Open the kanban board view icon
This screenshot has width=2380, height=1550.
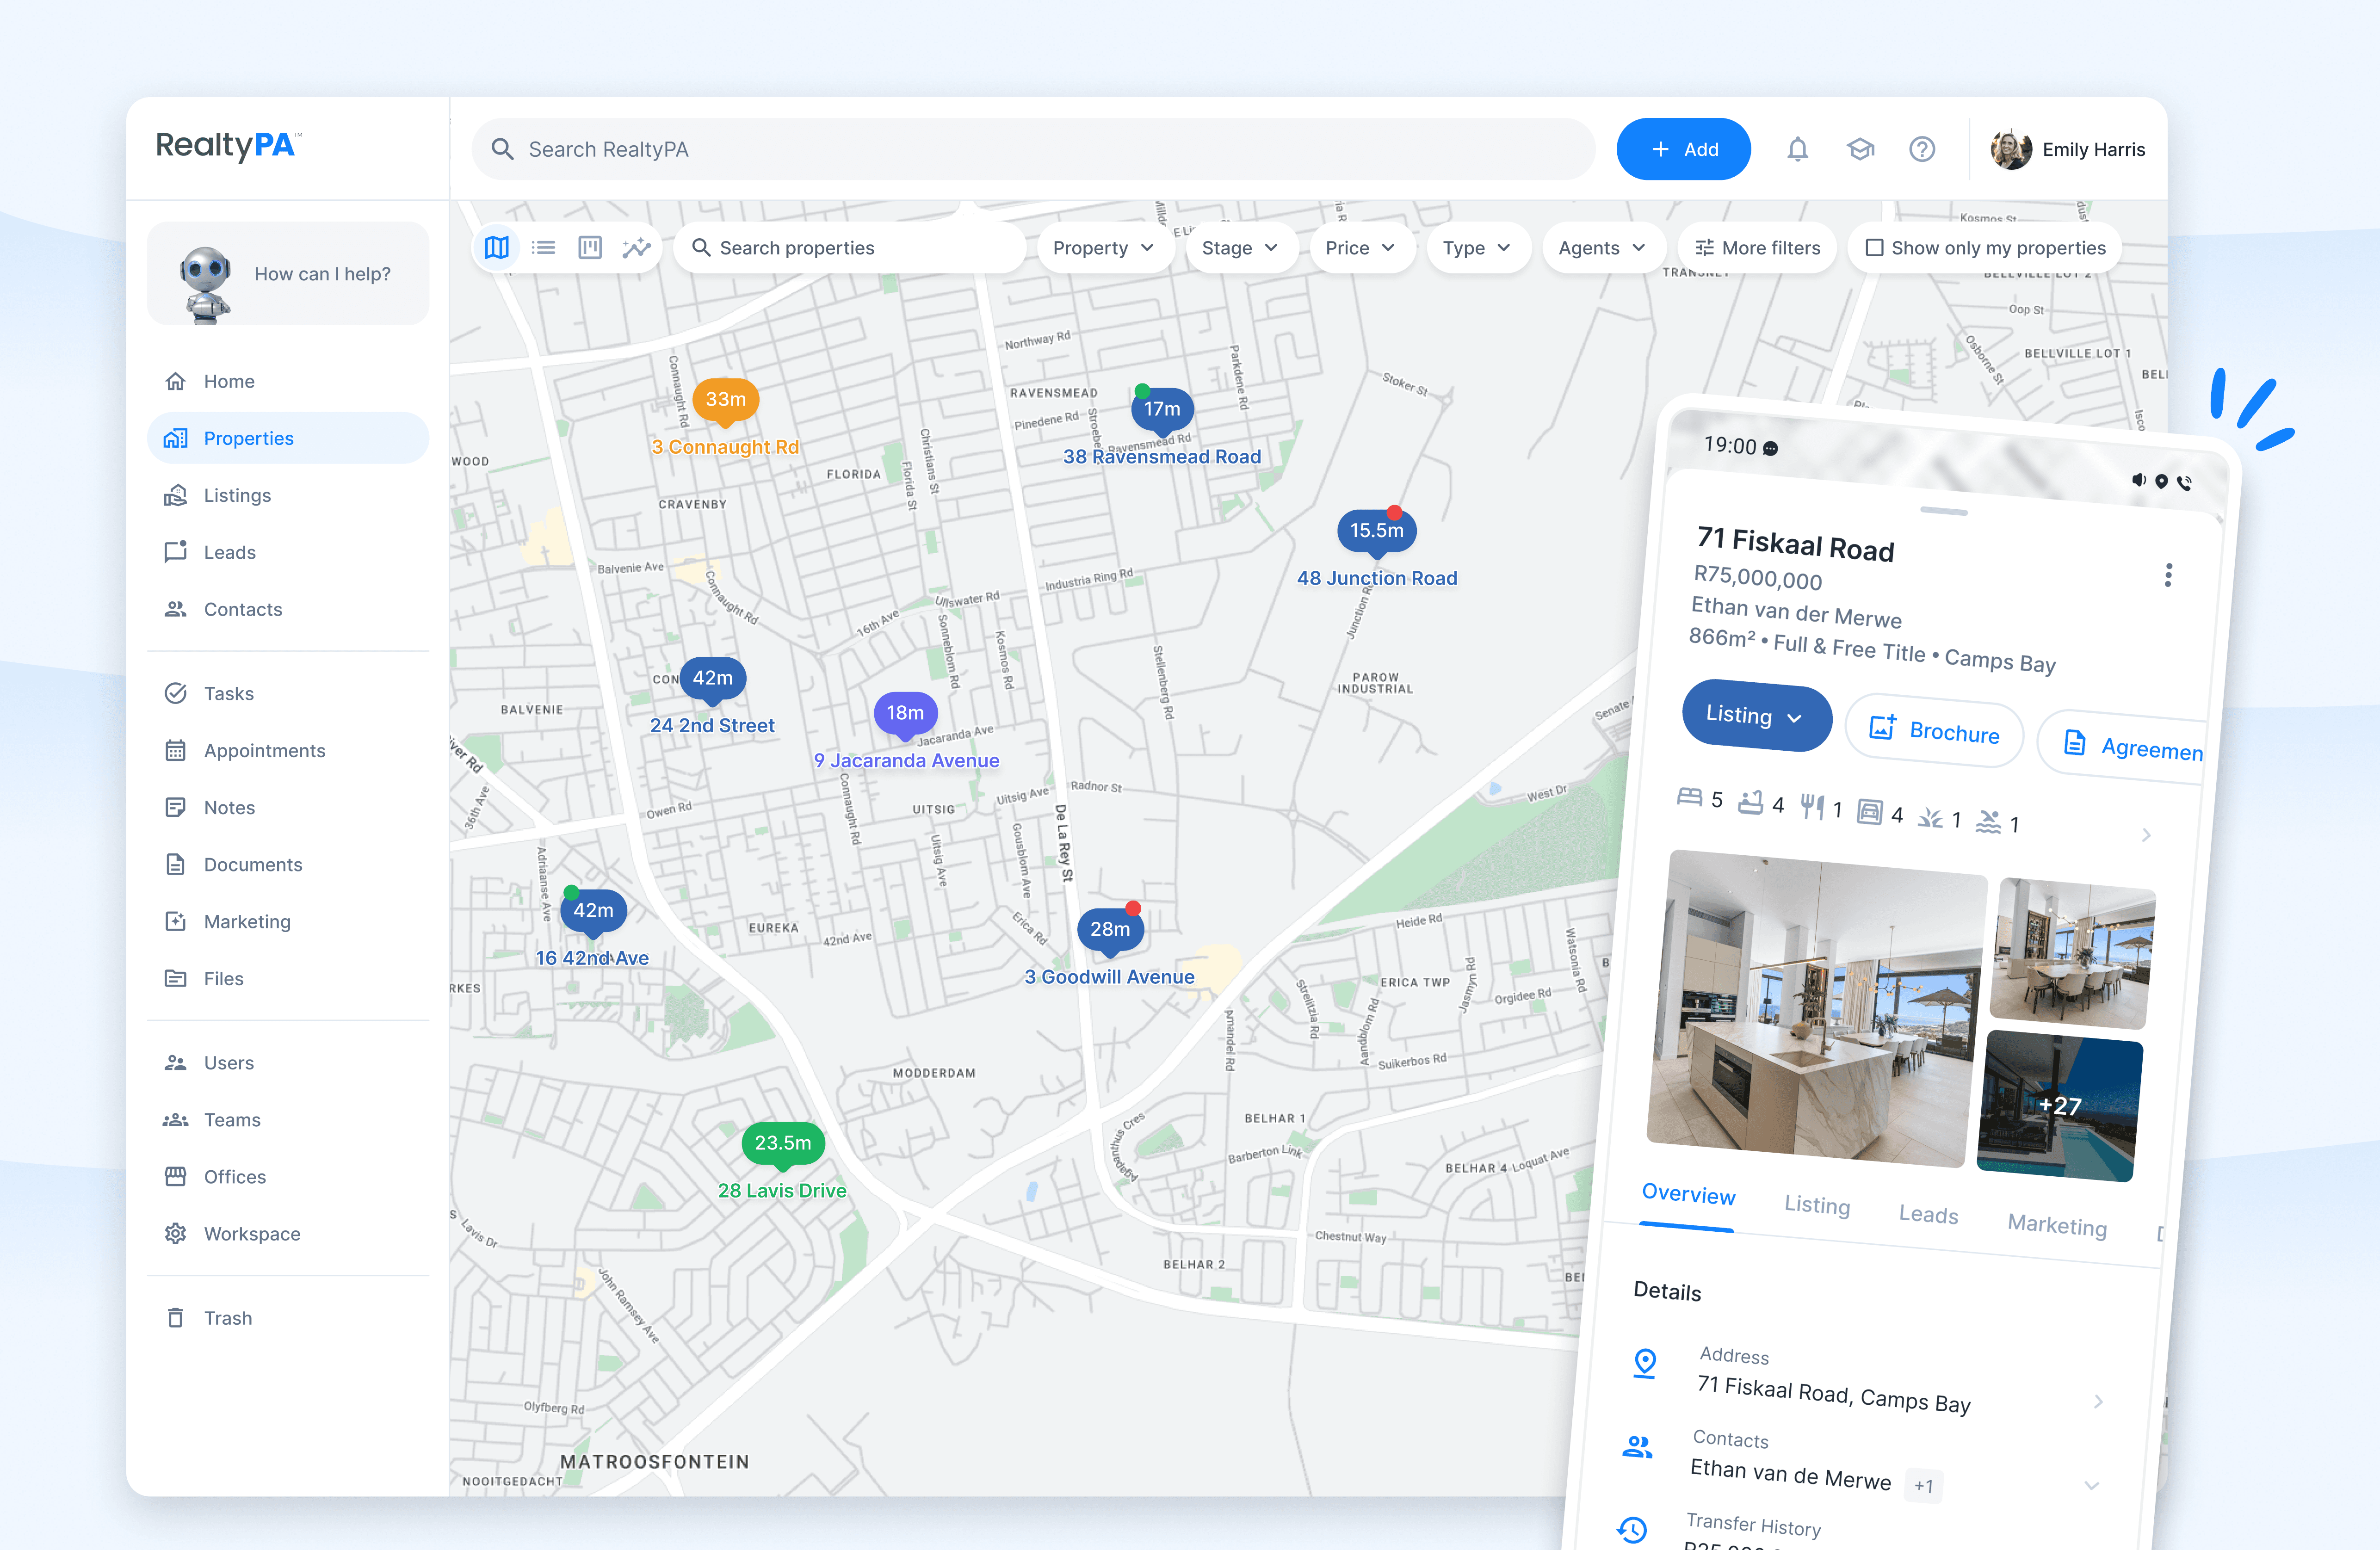(590, 247)
